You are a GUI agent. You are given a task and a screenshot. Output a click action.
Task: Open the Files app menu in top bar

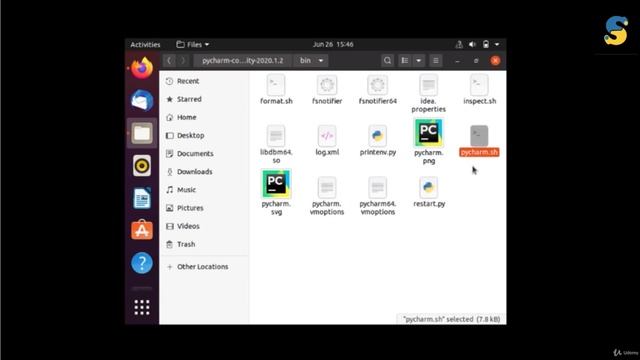click(193, 44)
